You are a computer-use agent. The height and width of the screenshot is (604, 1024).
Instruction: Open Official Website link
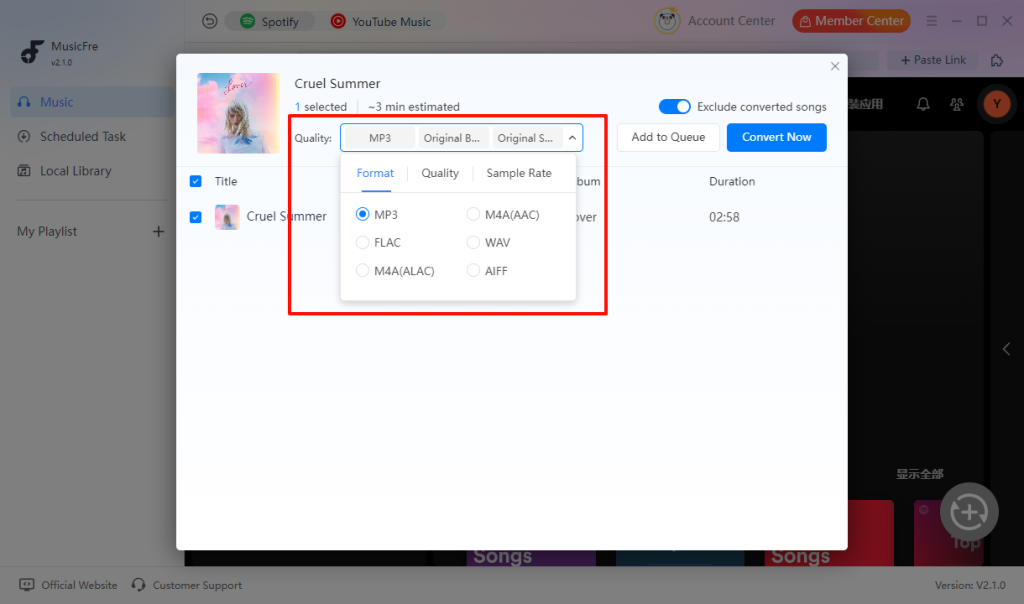point(69,585)
